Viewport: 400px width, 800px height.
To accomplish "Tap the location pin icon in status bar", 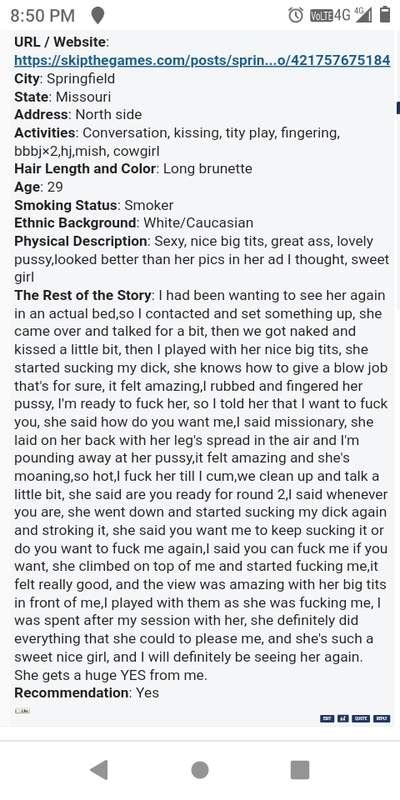I will tap(97, 16).
